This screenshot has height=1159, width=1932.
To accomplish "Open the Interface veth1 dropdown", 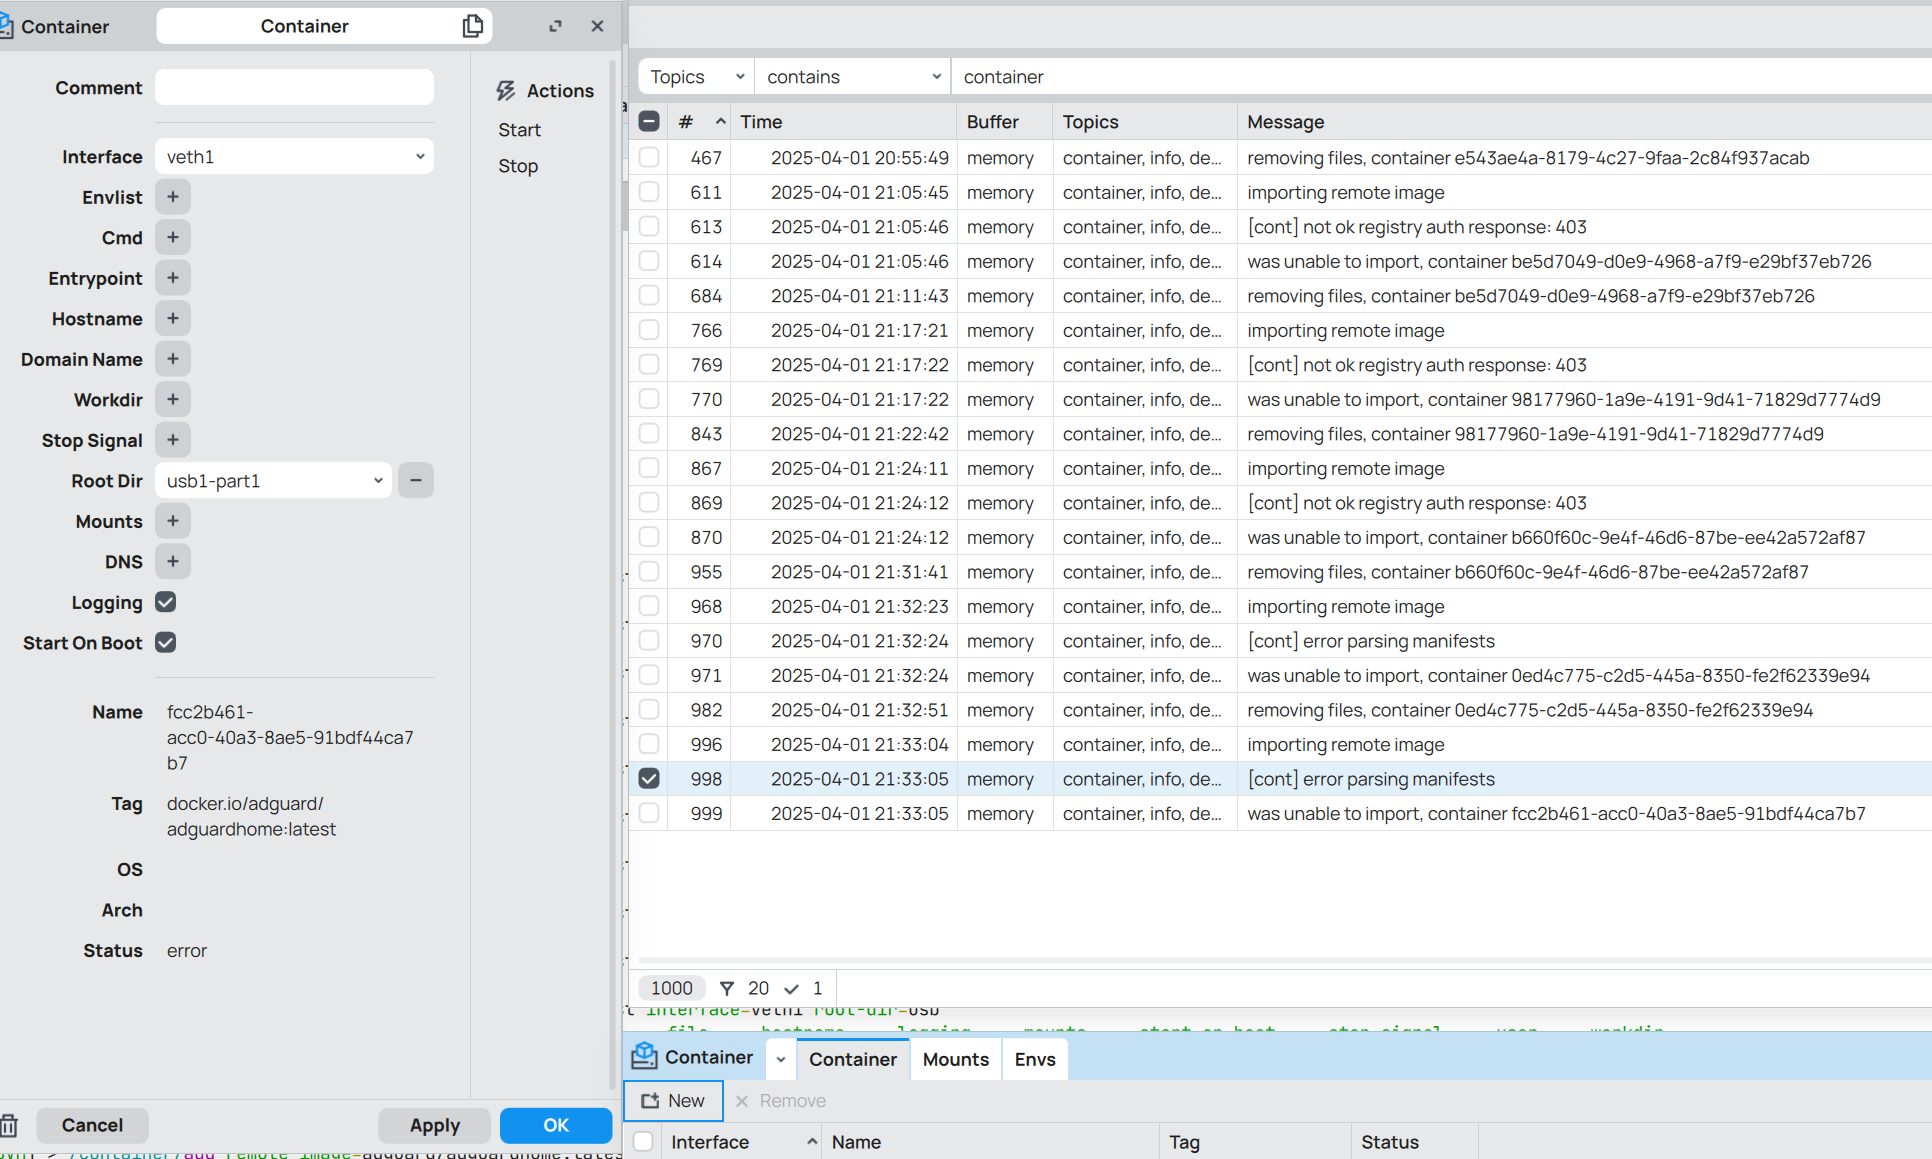I will 294,157.
